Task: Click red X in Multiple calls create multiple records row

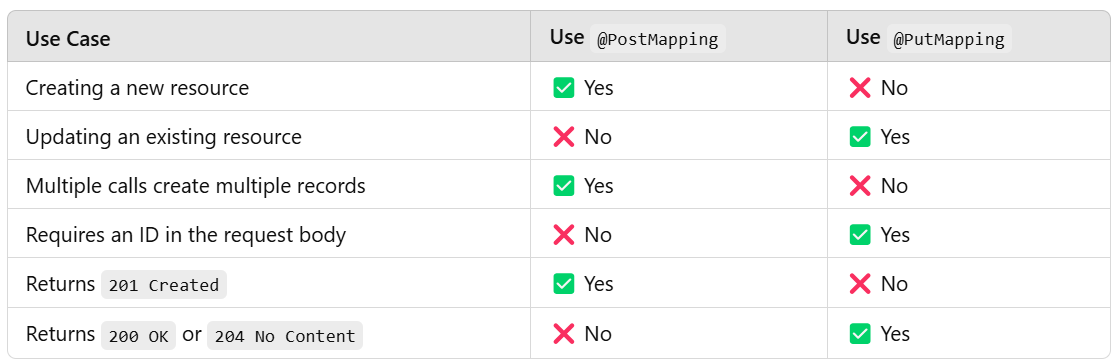Action: tap(860, 186)
